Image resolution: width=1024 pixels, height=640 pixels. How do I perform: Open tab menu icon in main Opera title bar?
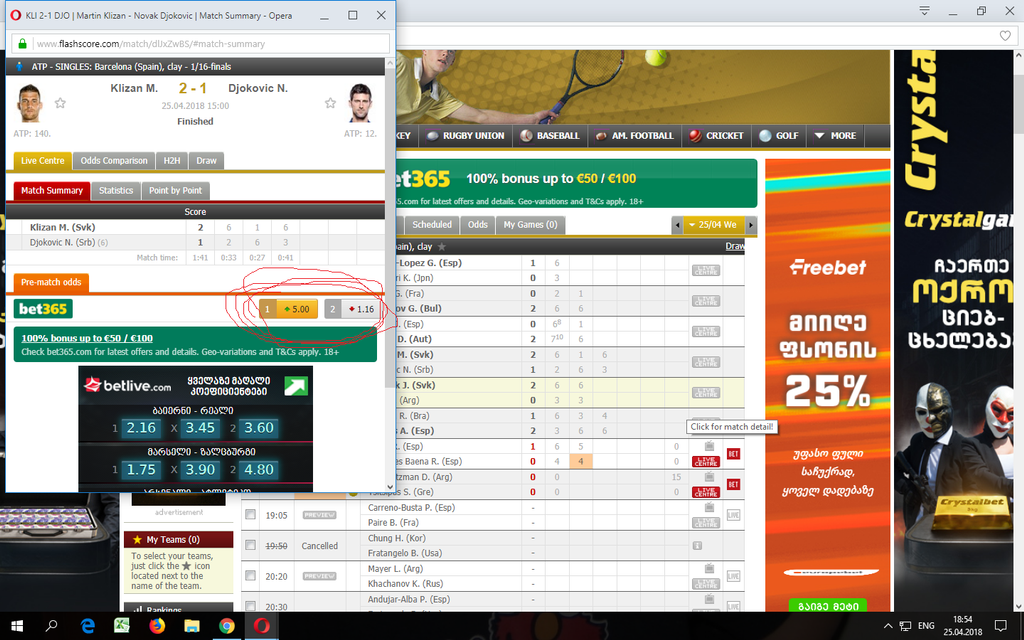924,11
